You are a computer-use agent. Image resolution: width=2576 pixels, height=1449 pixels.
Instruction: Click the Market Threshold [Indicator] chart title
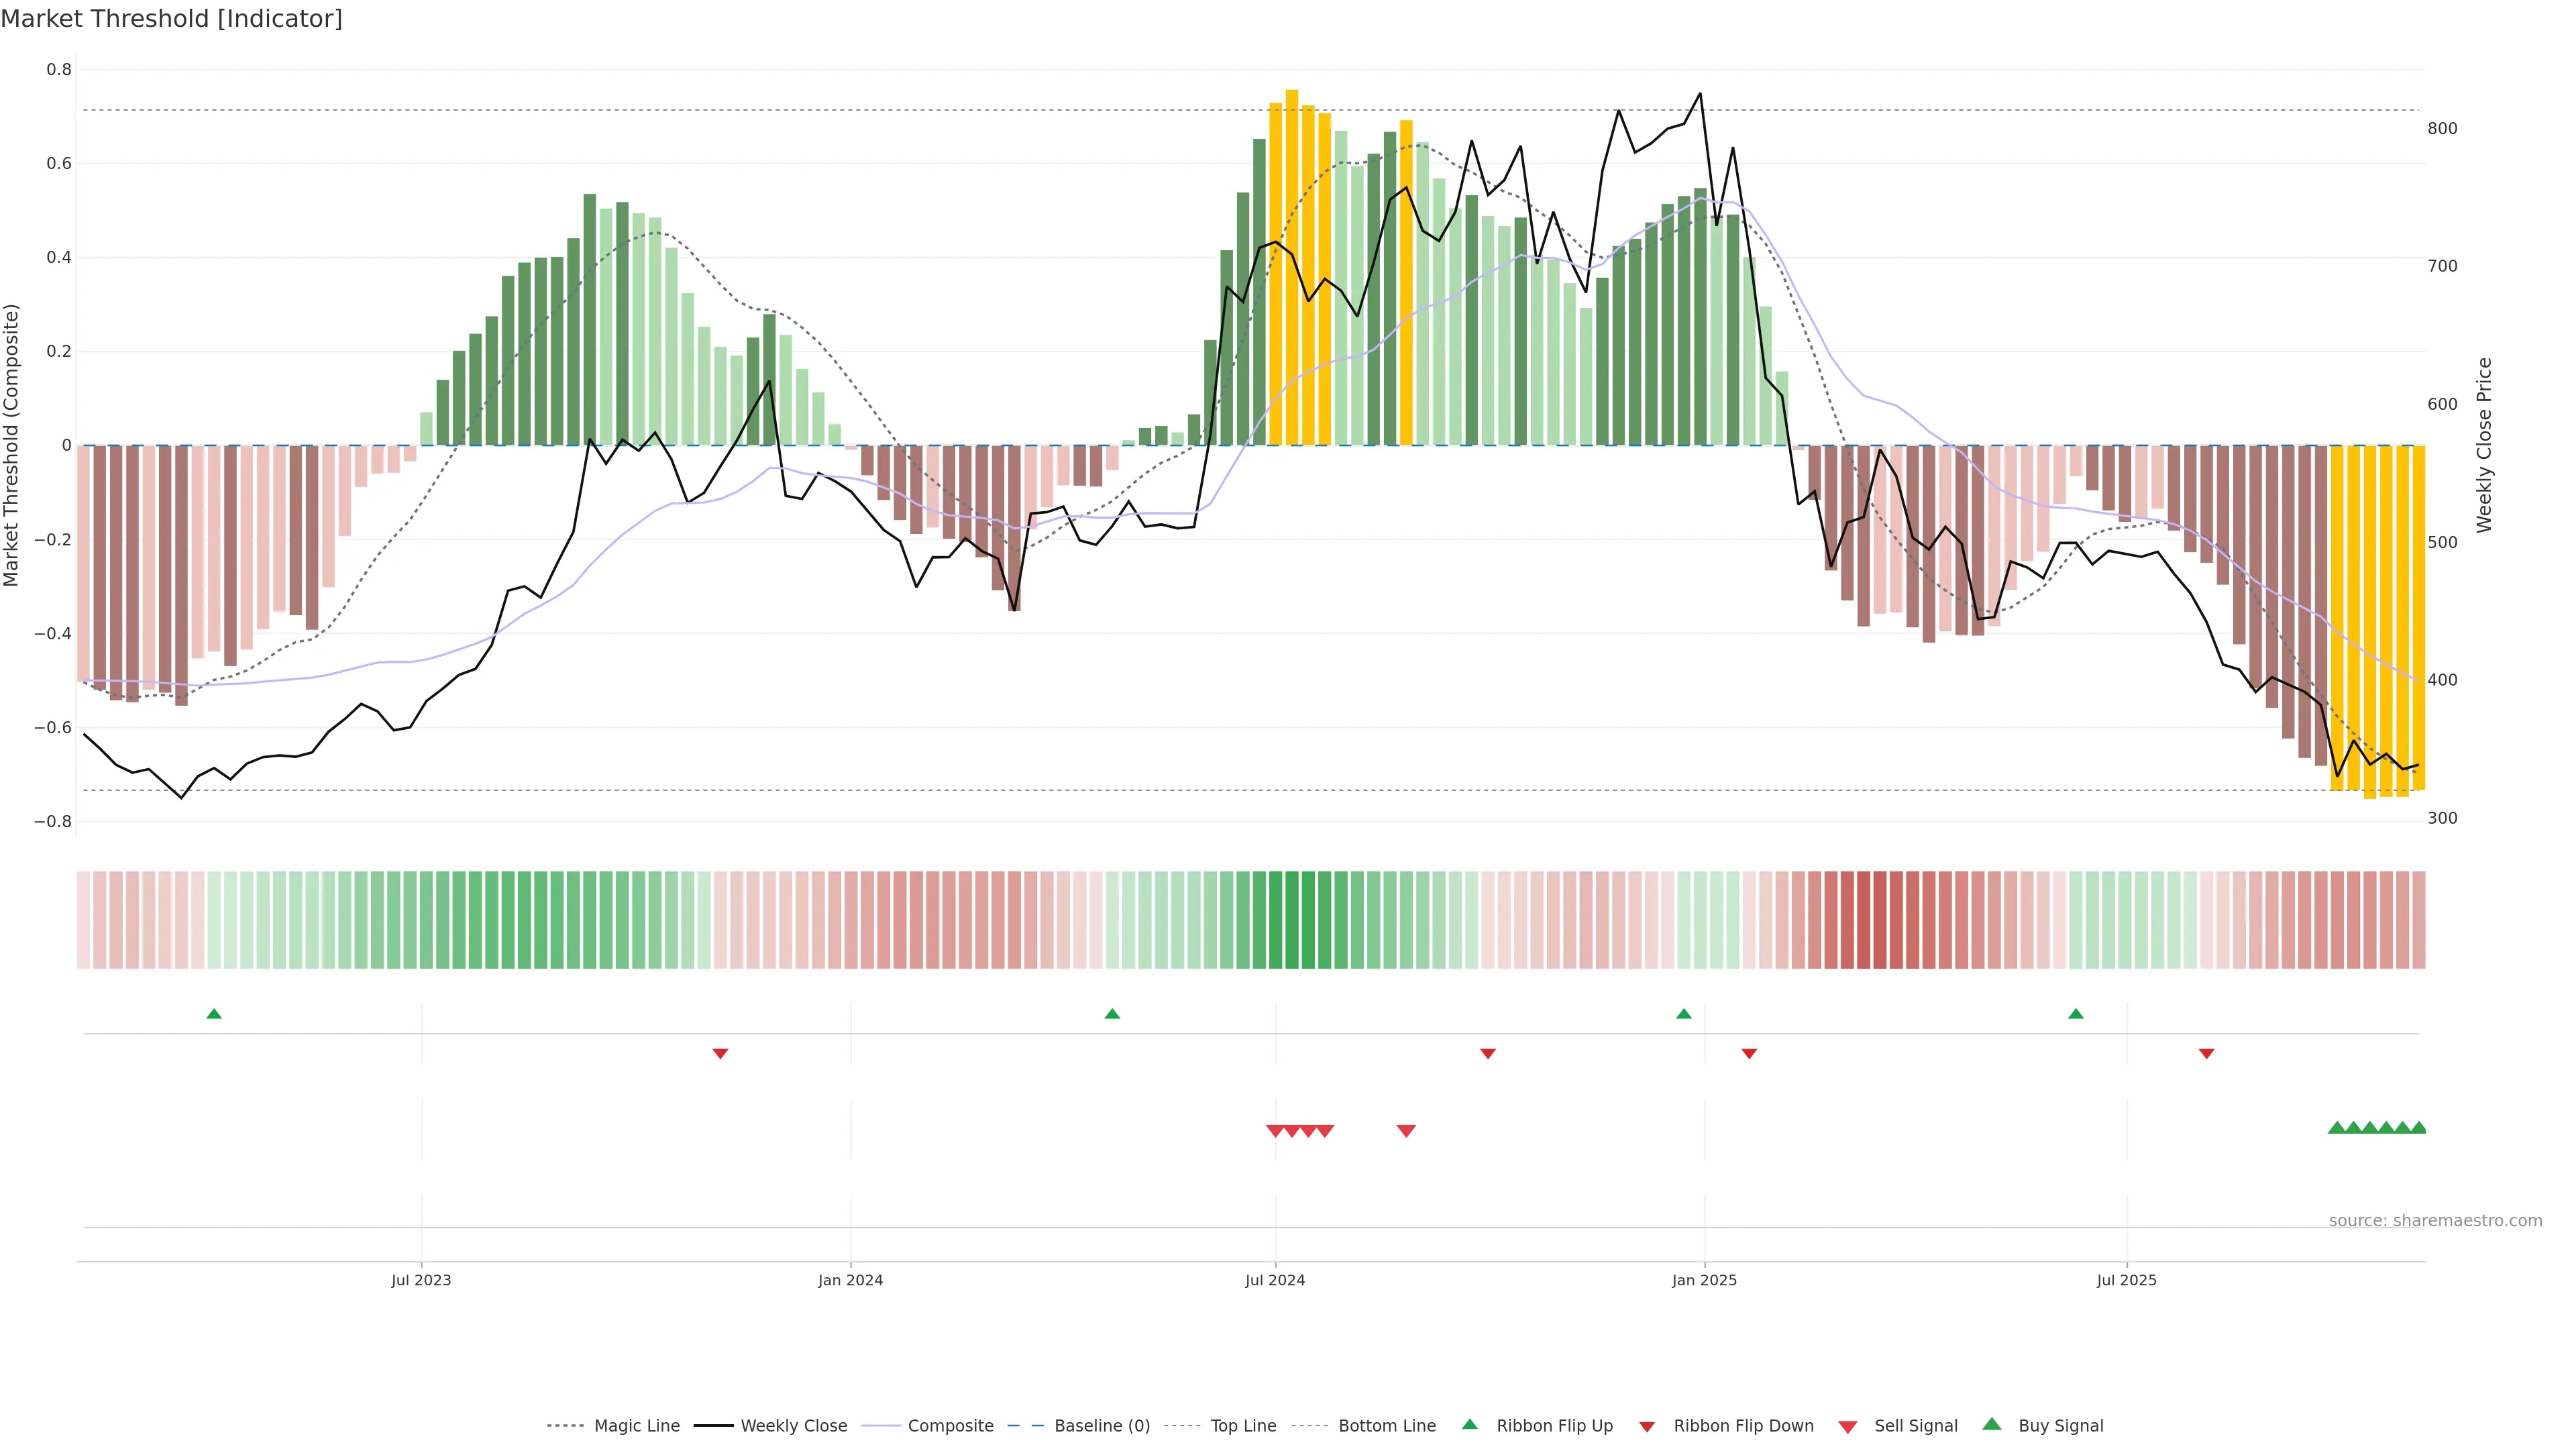click(x=172, y=19)
